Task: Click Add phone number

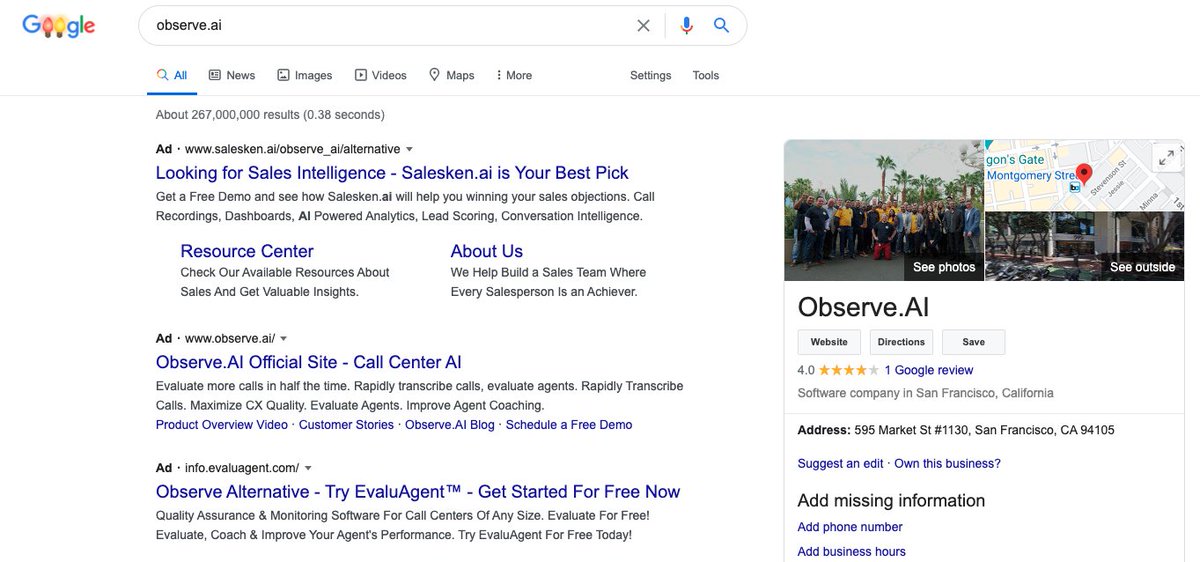Action: (x=850, y=527)
